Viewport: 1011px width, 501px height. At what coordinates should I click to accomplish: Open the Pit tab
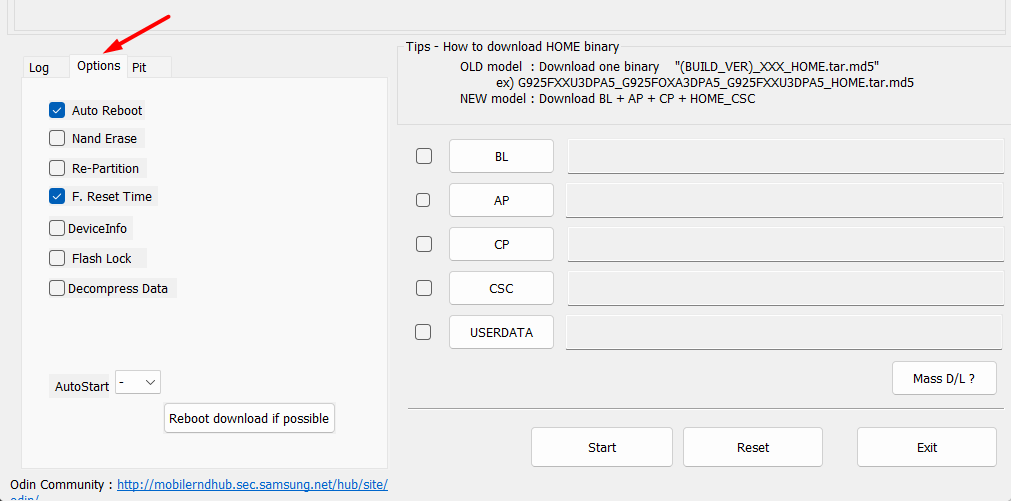(140, 68)
